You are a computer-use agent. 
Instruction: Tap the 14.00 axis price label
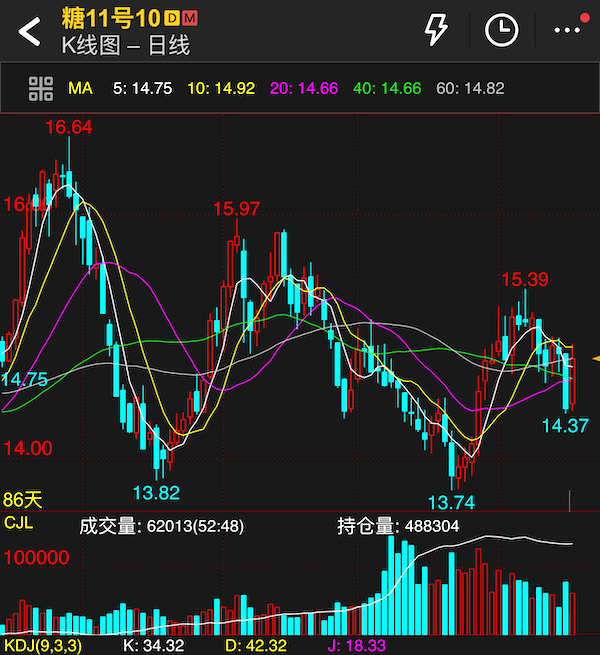(x=28, y=449)
